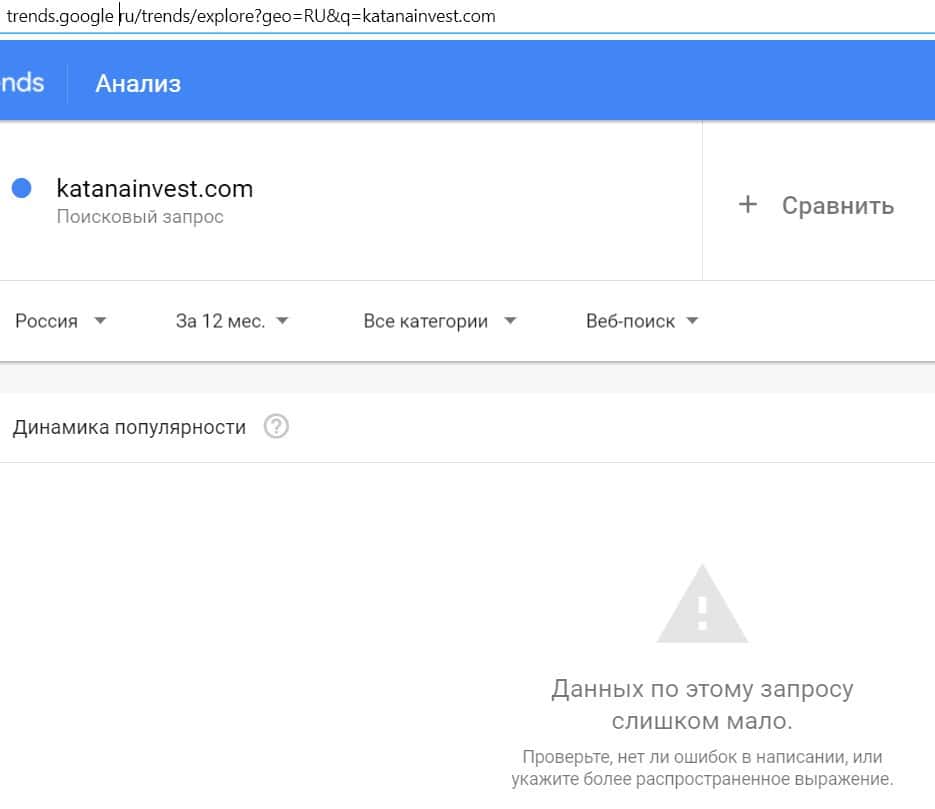Click the caret arrow beside Все категории
The width and height of the screenshot is (935, 809).
coord(510,321)
